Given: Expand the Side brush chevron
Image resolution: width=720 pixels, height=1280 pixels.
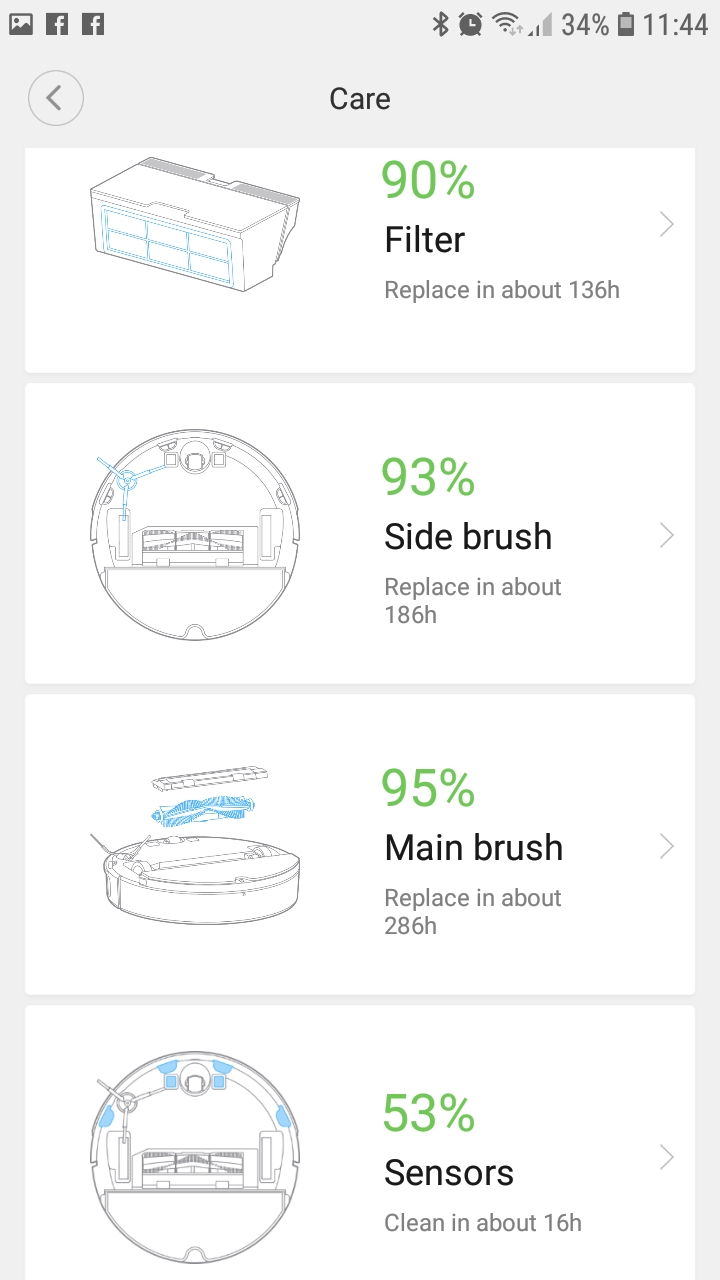Looking at the screenshot, I should pos(667,536).
